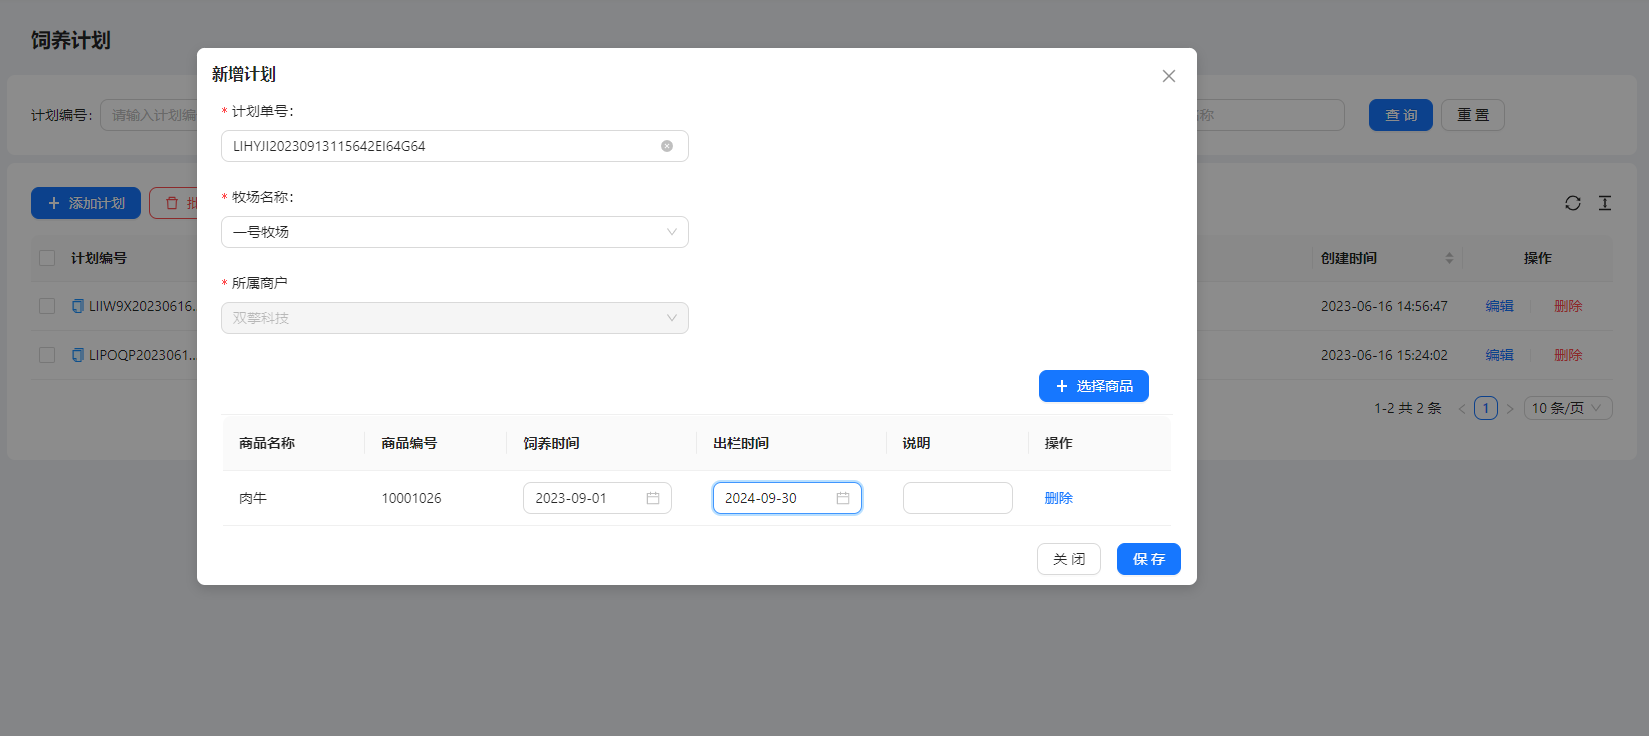The height and width of the screenshot is (736, 1649).
Task: Open the 牧场名称 dropdown showing 一号牧场
Action: pos(454,232)
